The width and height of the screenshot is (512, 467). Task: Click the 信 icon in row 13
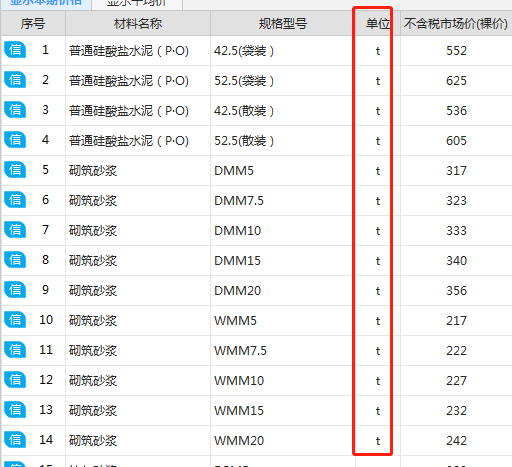coord(15,410)
